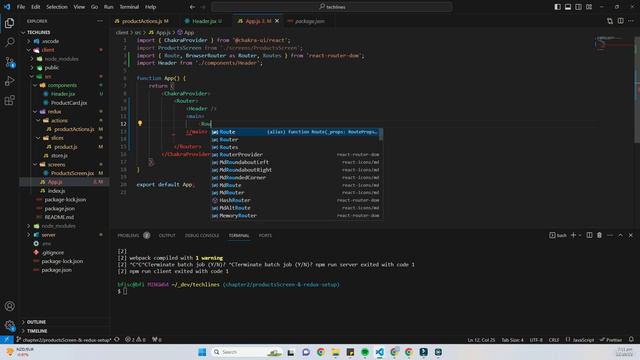Collapse the actions folder
Image resolution: width=640 pixels, height=360 pixels.
(38, 120)
